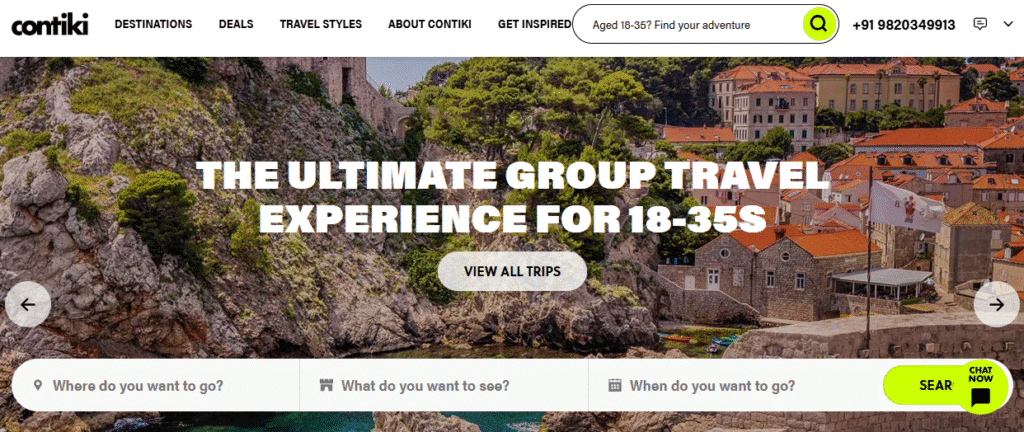Open the About Contiki menu
The image size is (1024, 432).
pos(430,24)
